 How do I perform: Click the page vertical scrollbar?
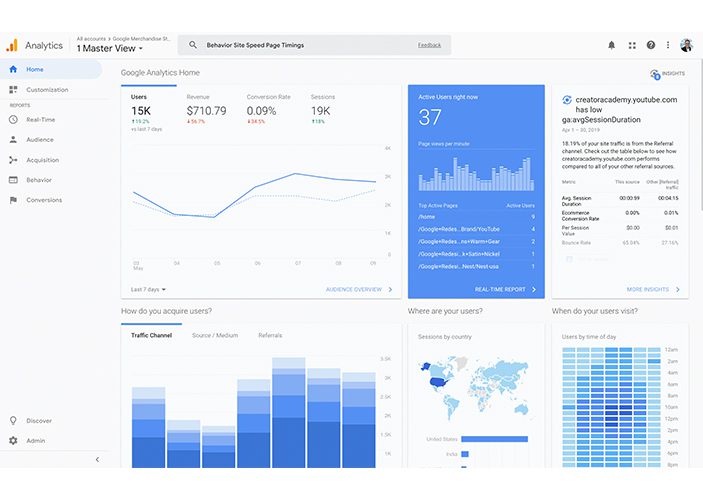pos(700,135)
